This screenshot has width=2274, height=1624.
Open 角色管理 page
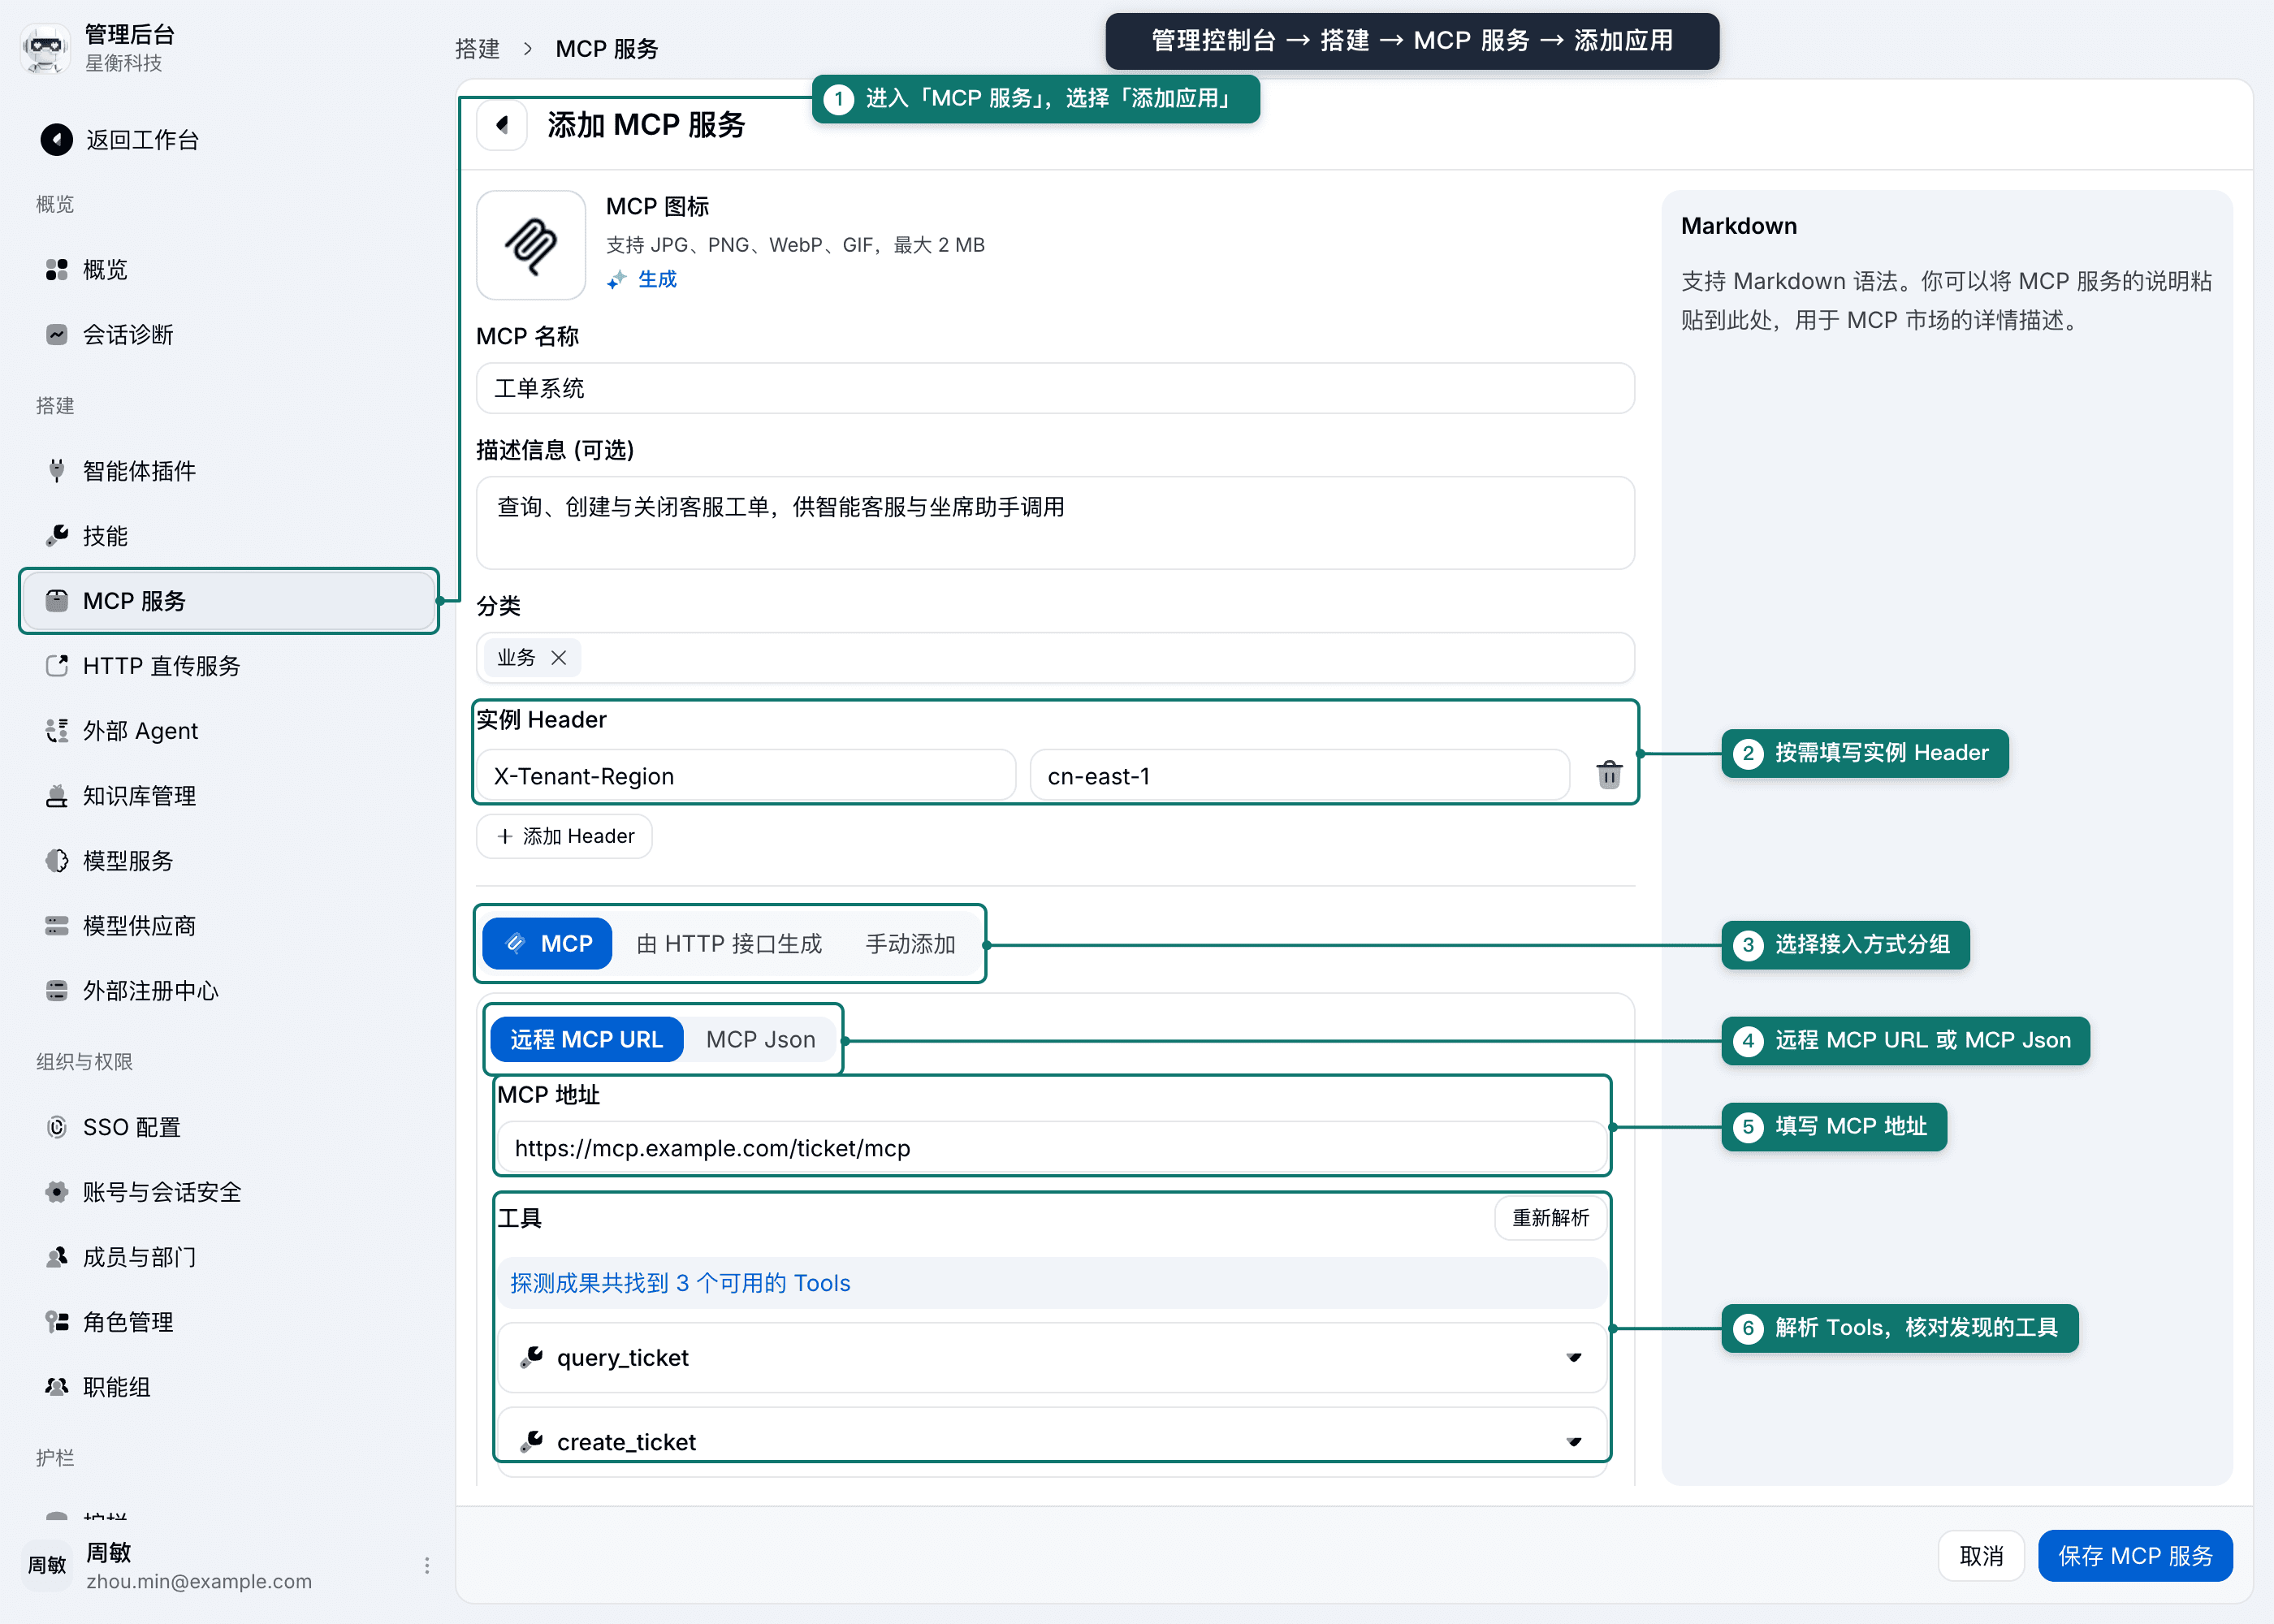pyautogui.click(x=228, y=1321)
